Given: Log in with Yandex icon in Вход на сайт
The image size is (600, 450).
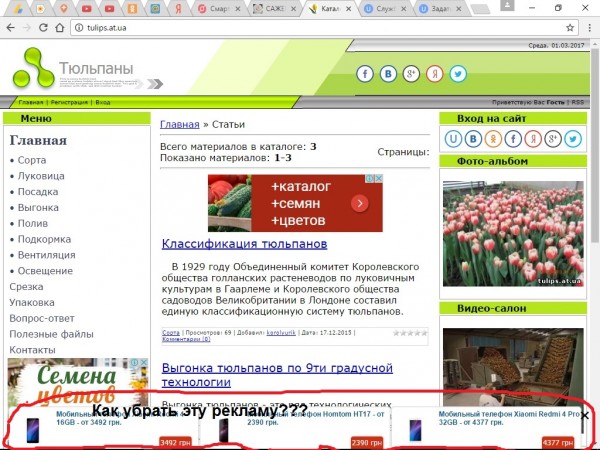Looking at the screenshot, I should (533, 139).
